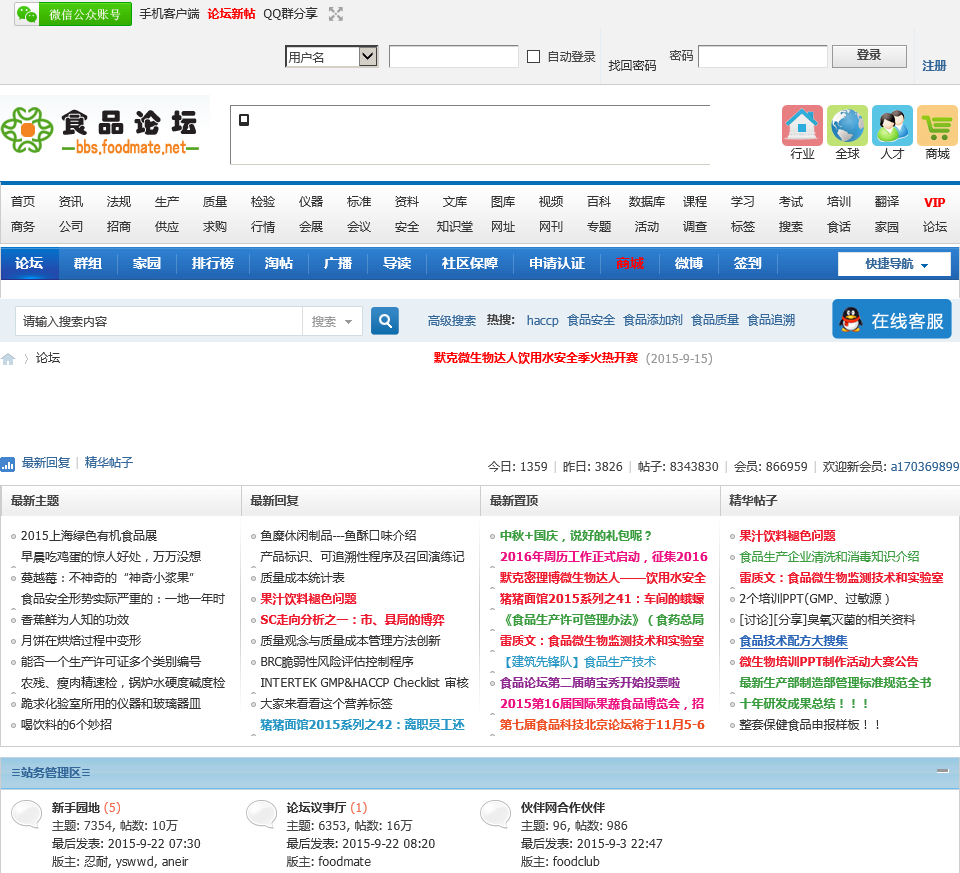Open the 用户名 login type dropdown
Image resolution: width=960 pixels, height=873 pixels.
[x=331, y=57]
